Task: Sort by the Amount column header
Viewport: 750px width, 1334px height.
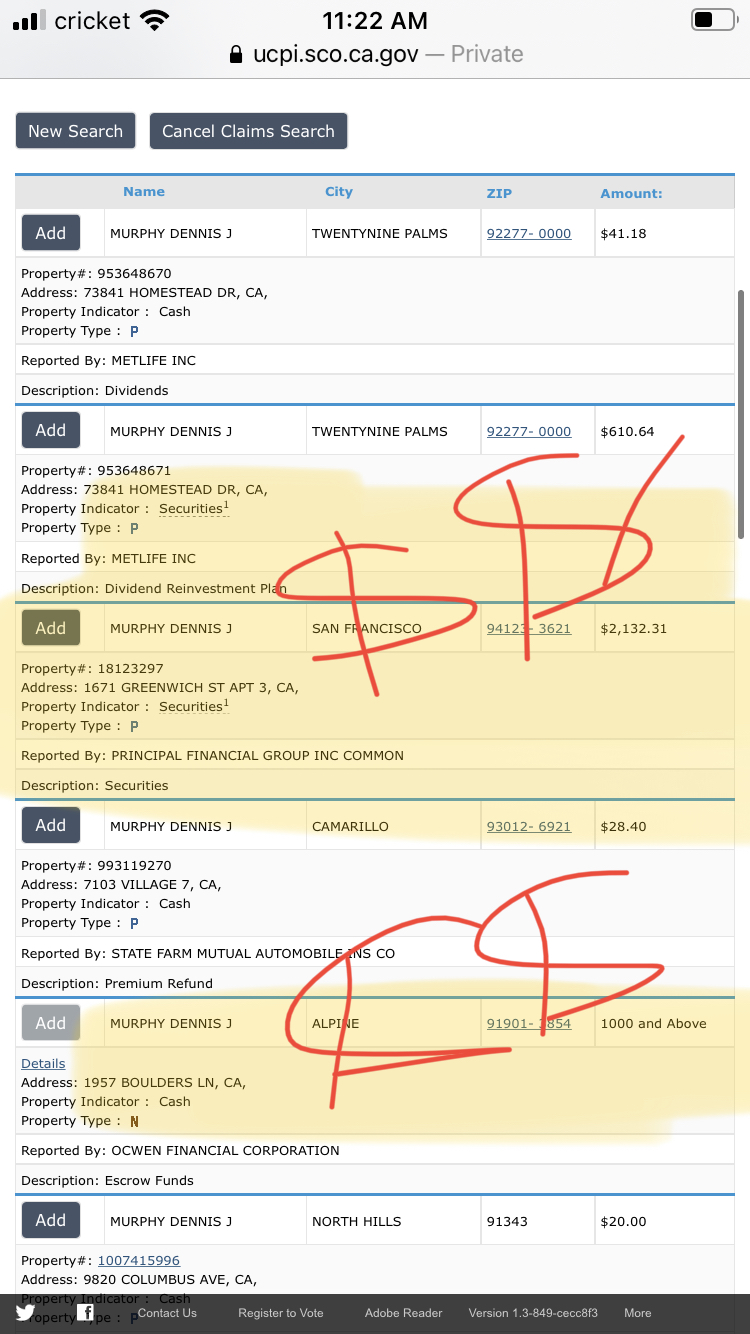Action: click(x=631, y=193)
